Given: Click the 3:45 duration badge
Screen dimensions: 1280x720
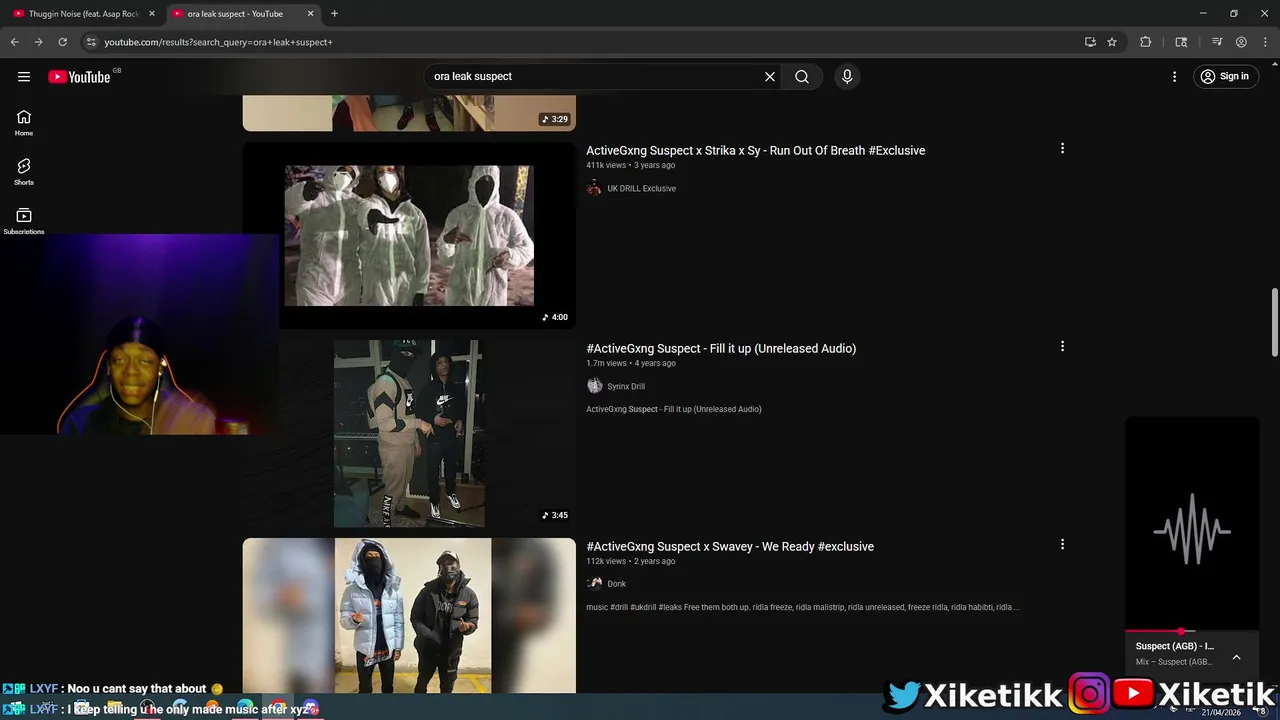Looking at the screenshot, I should tap(554, 515).
